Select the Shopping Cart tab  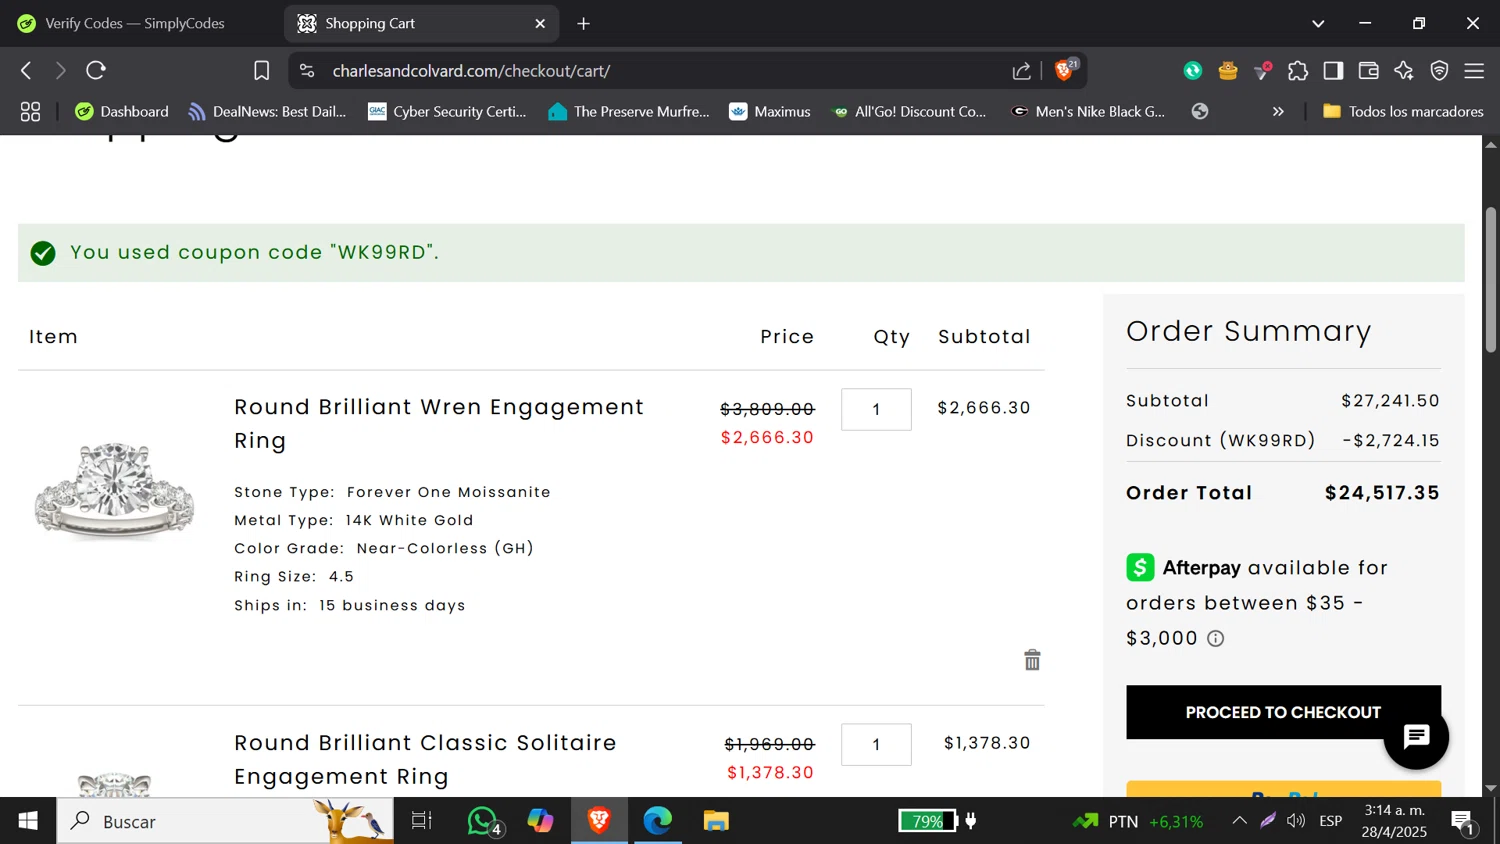(x=420, y=23)
